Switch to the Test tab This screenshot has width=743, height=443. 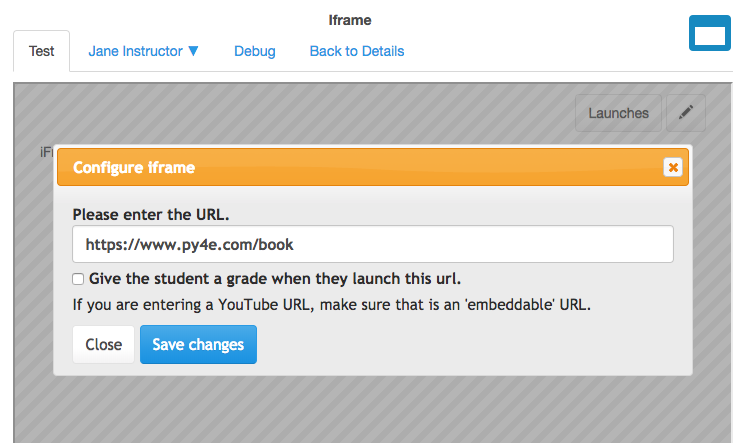[x=41, y=51]
